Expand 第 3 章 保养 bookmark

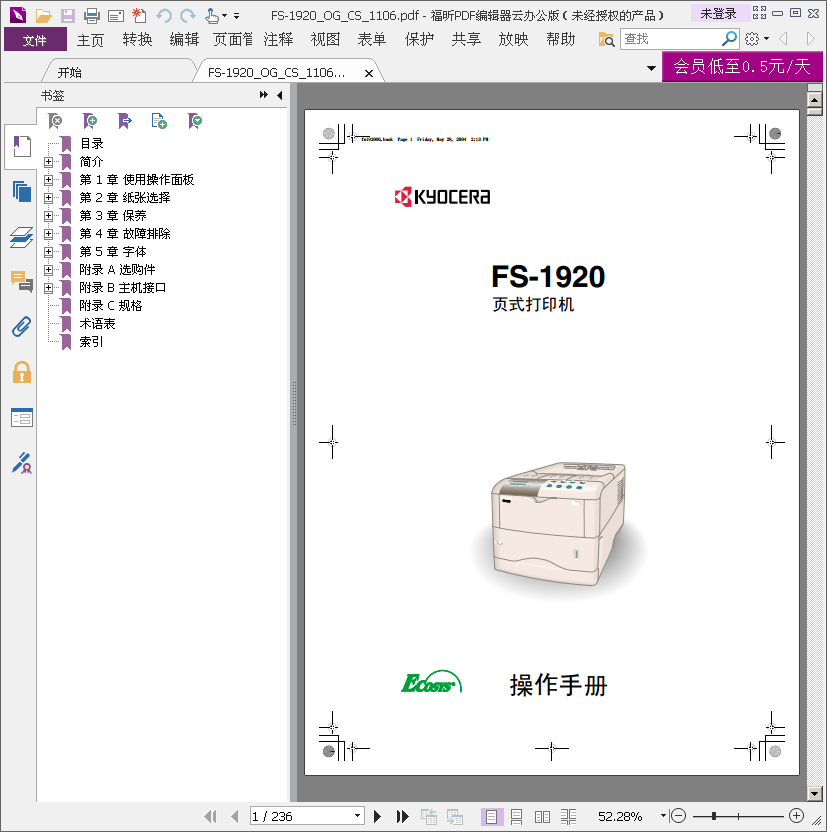click(x=48, y=216)
